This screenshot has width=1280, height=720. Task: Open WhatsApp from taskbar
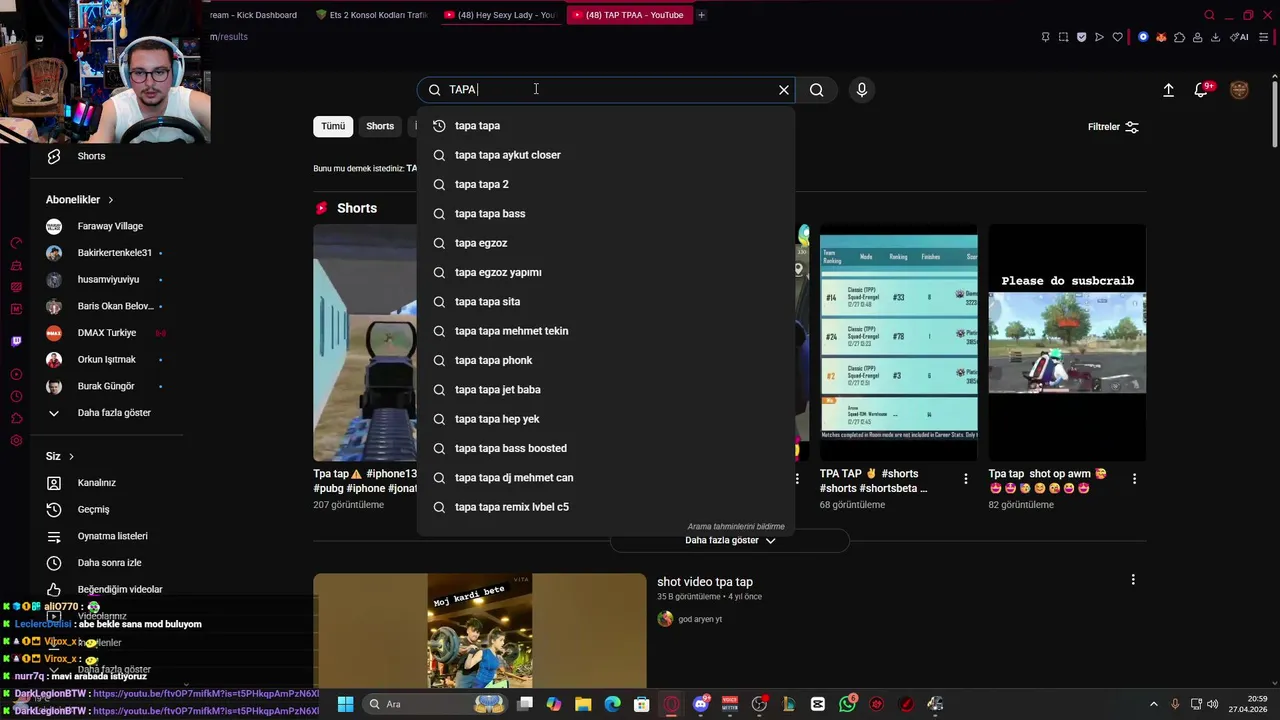click(x=848, y=704)
